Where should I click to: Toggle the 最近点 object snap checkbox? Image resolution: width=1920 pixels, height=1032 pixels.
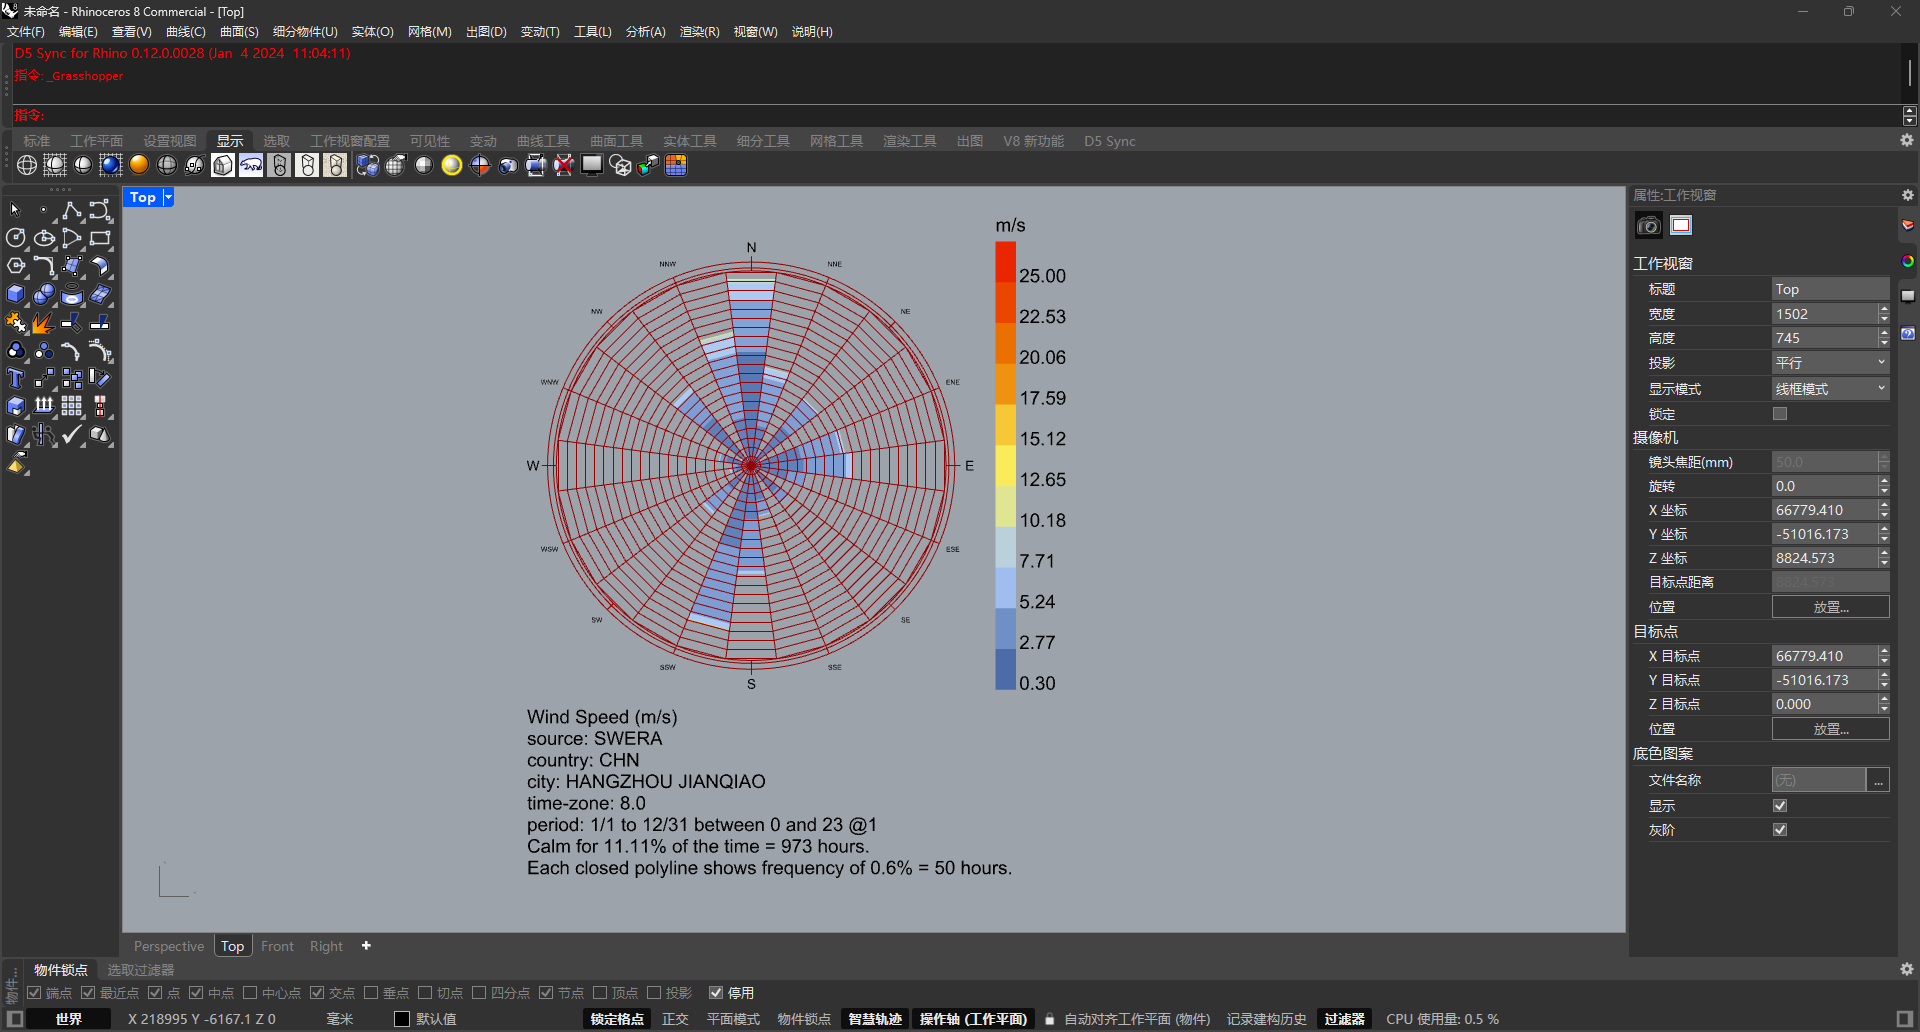click(88, 993)
